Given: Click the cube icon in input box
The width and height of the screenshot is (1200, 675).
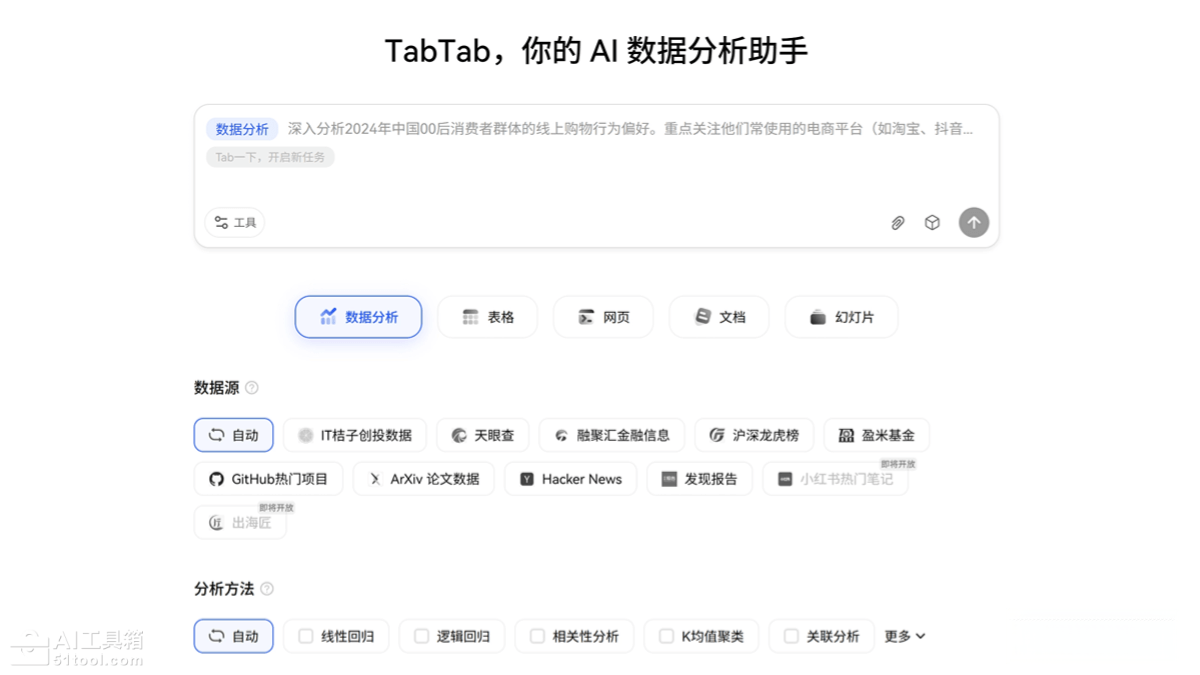Looking at the screenshot, I should 932,223.
